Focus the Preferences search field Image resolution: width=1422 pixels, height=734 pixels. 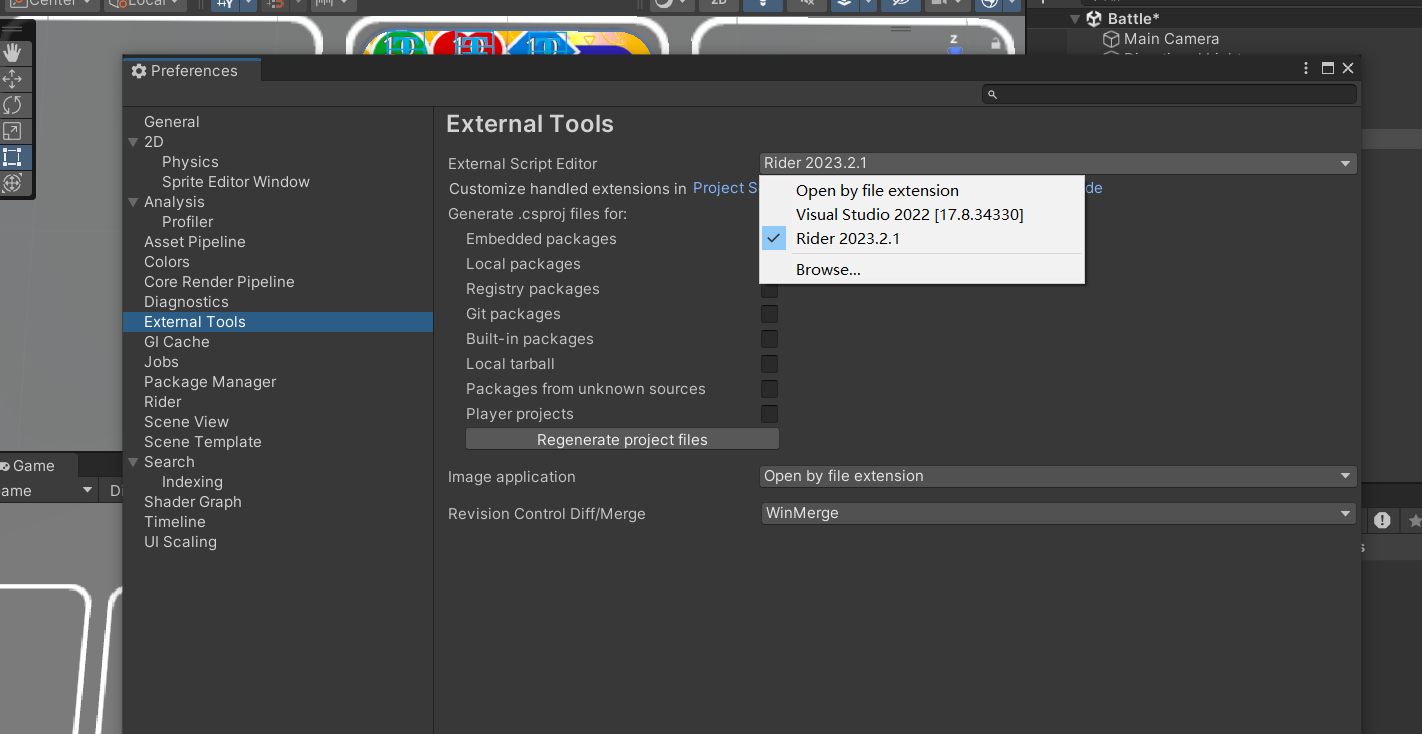click(x=1169, y=94)
